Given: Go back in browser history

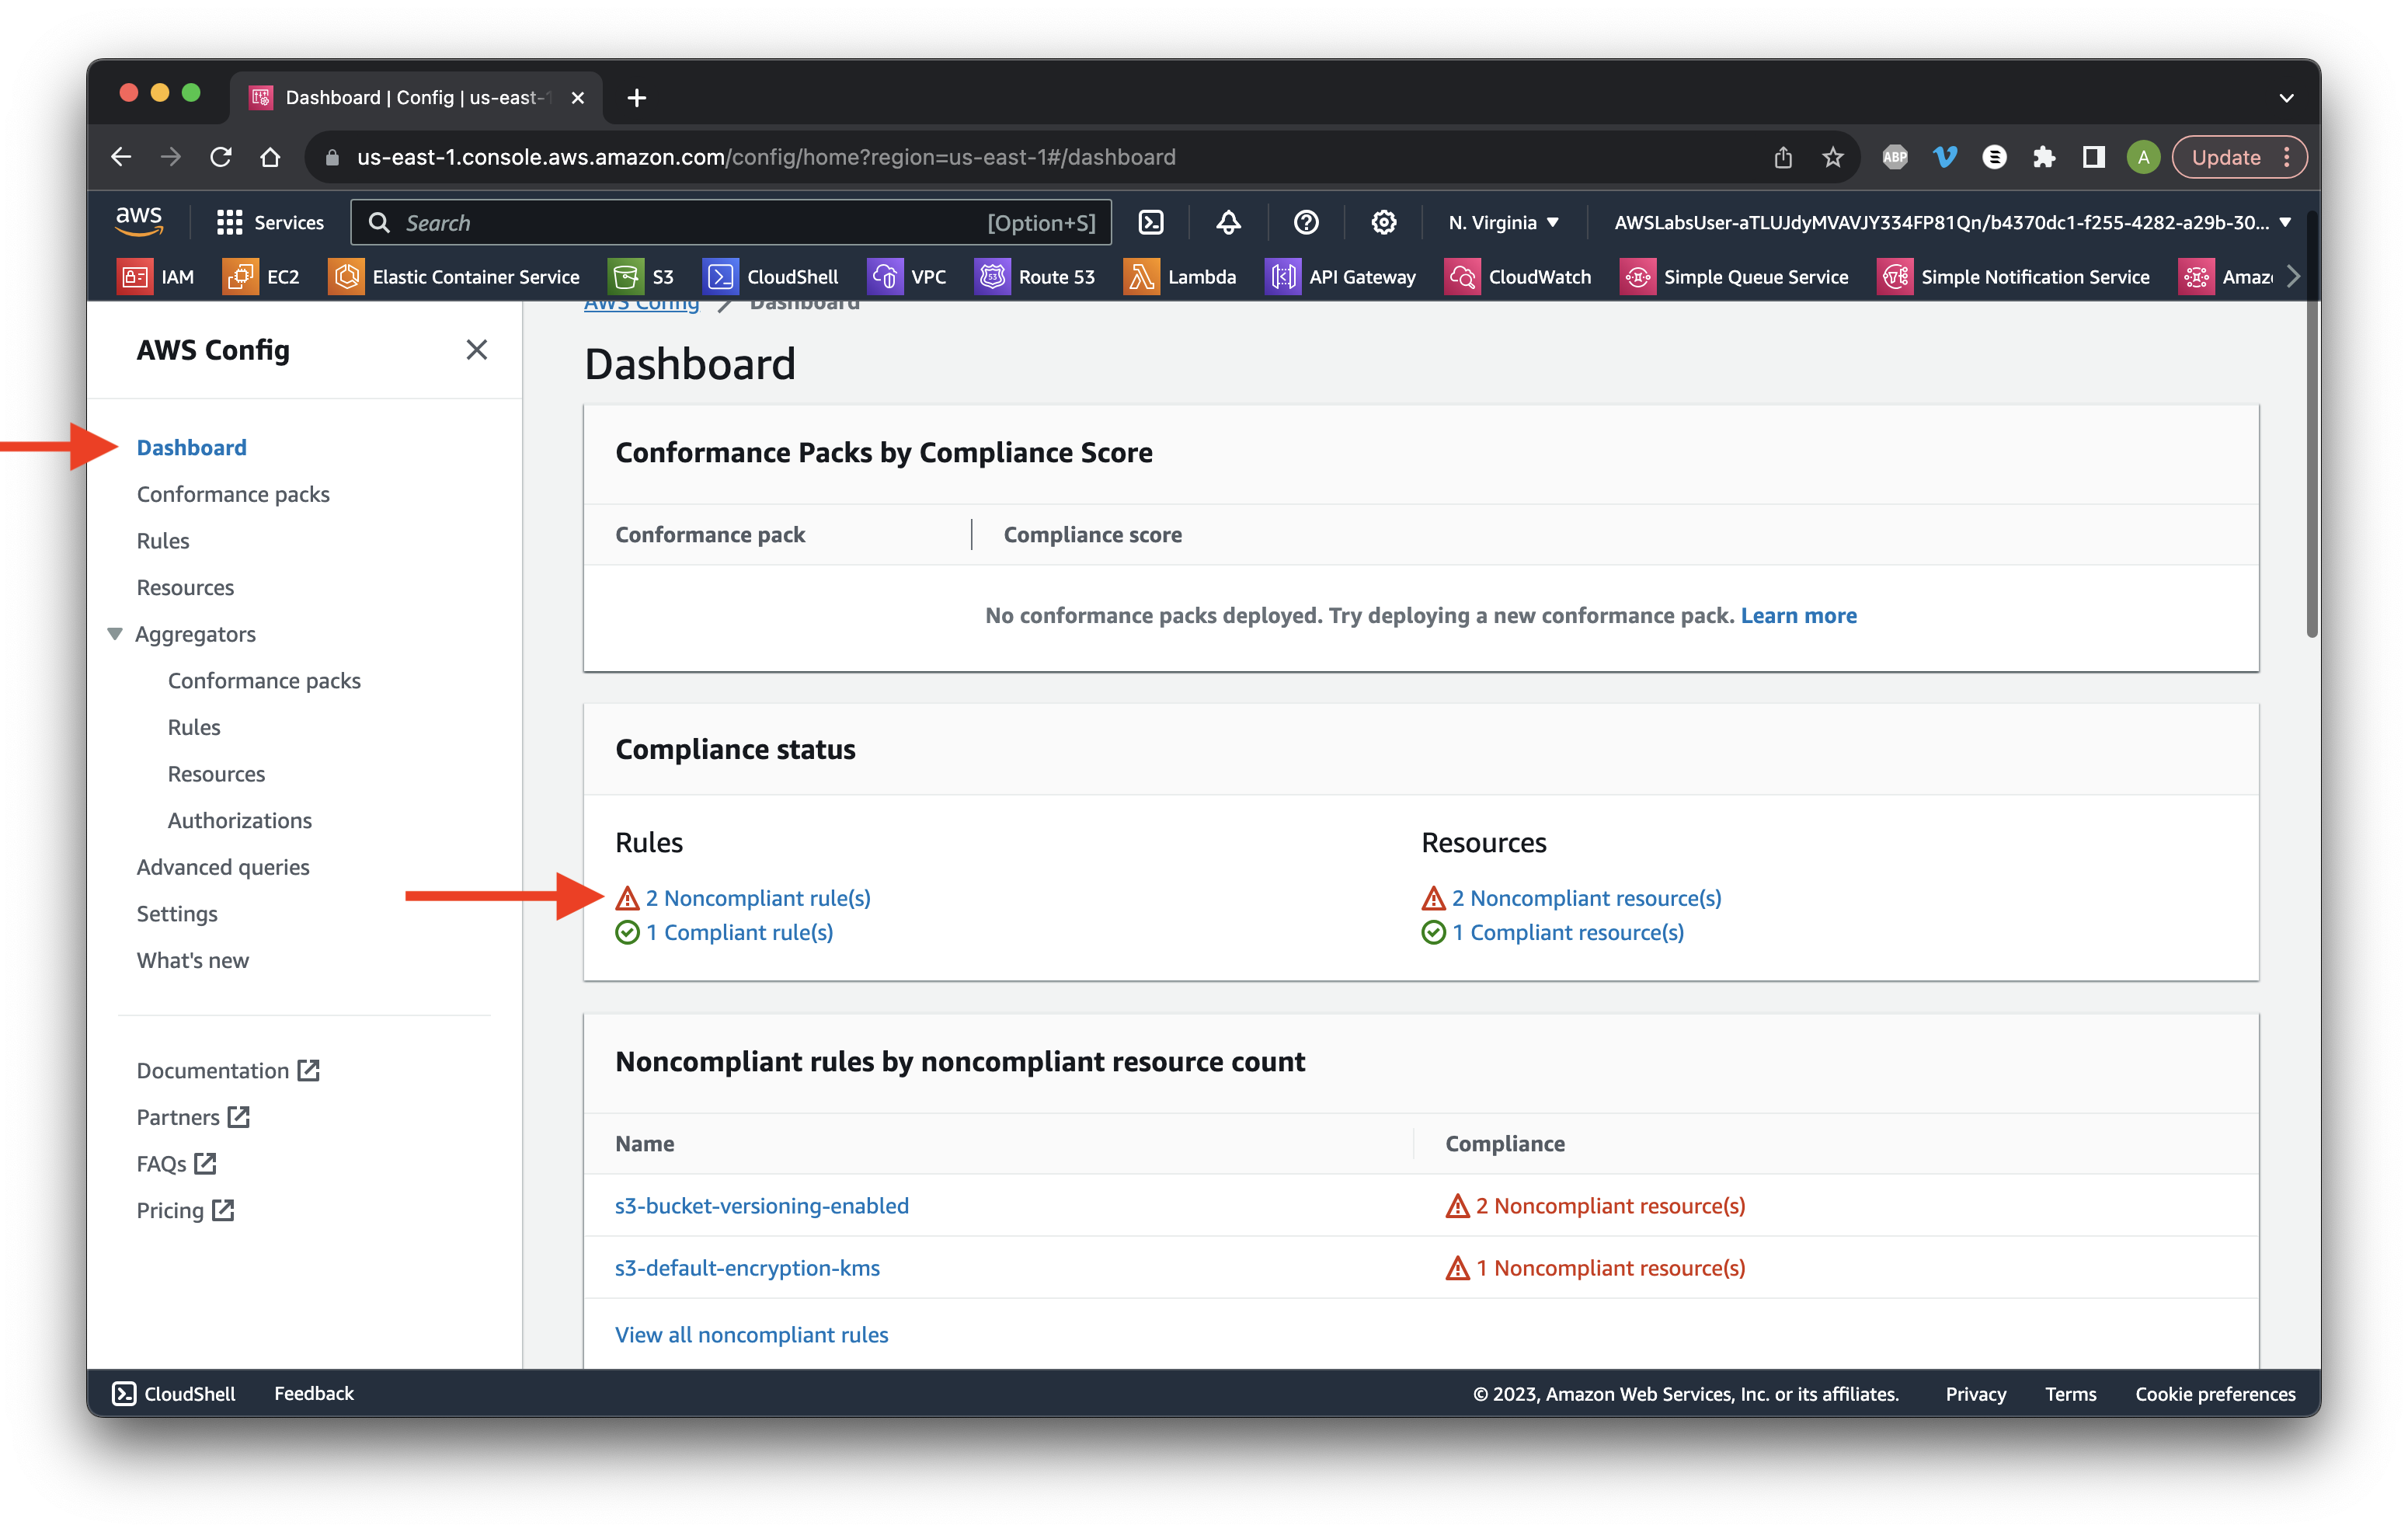Looking at the screenshot, I should coord(121,157).
